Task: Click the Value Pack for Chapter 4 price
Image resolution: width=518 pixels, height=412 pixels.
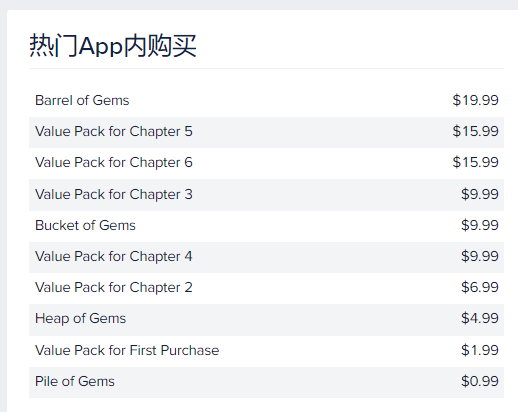Action: coord(480,256)
